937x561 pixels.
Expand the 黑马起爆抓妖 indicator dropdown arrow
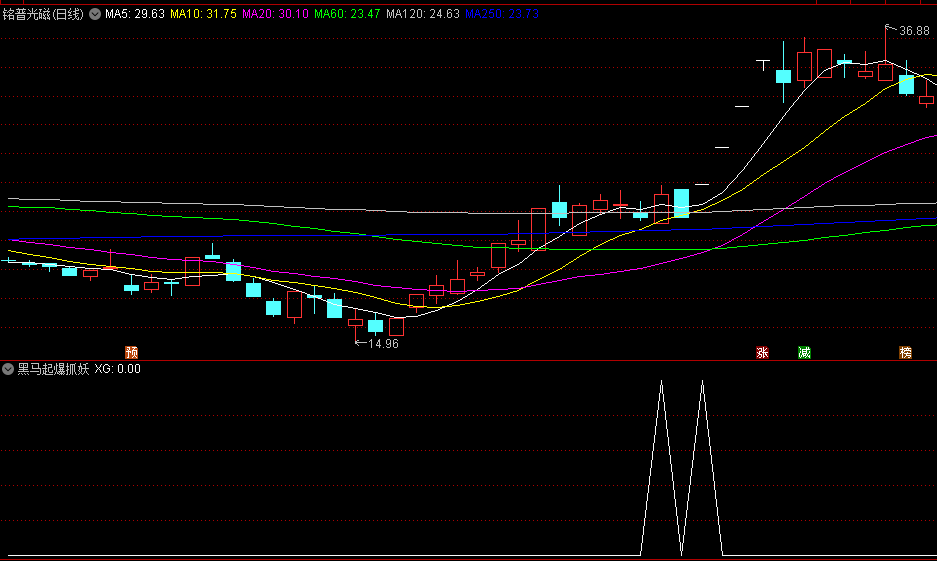(8, 369)
